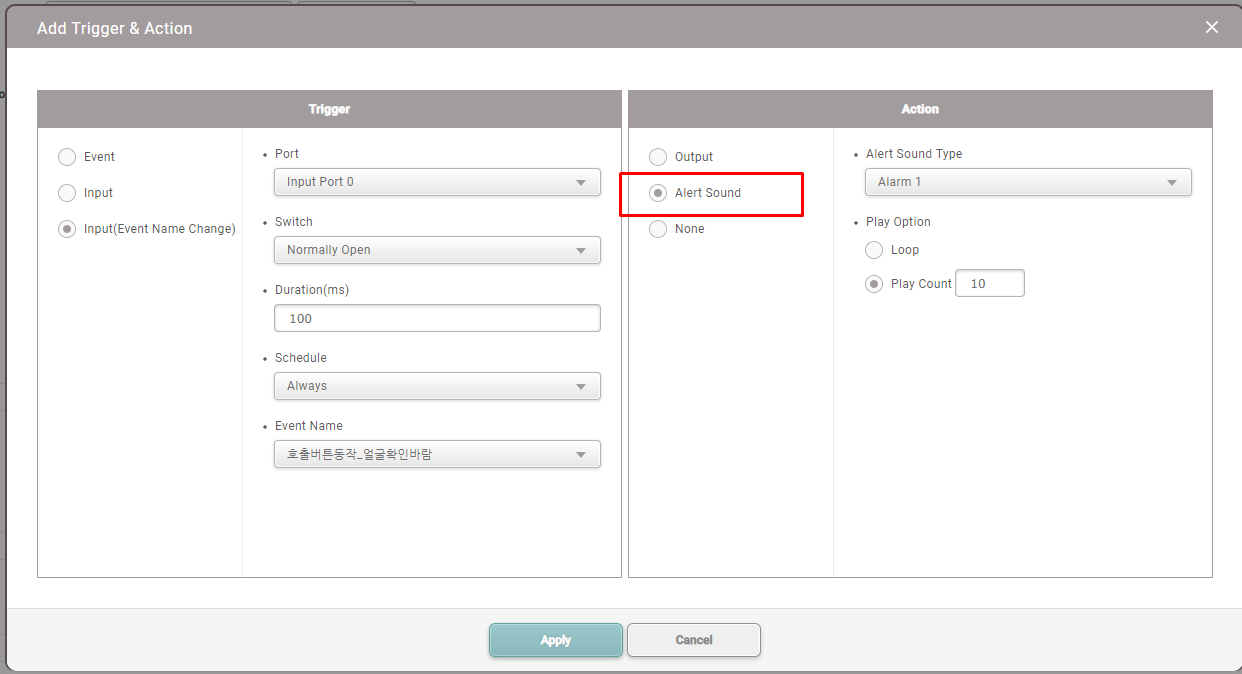Click the Cancel button
This screenshot has width=1242, height=674.
coord(693,640)
